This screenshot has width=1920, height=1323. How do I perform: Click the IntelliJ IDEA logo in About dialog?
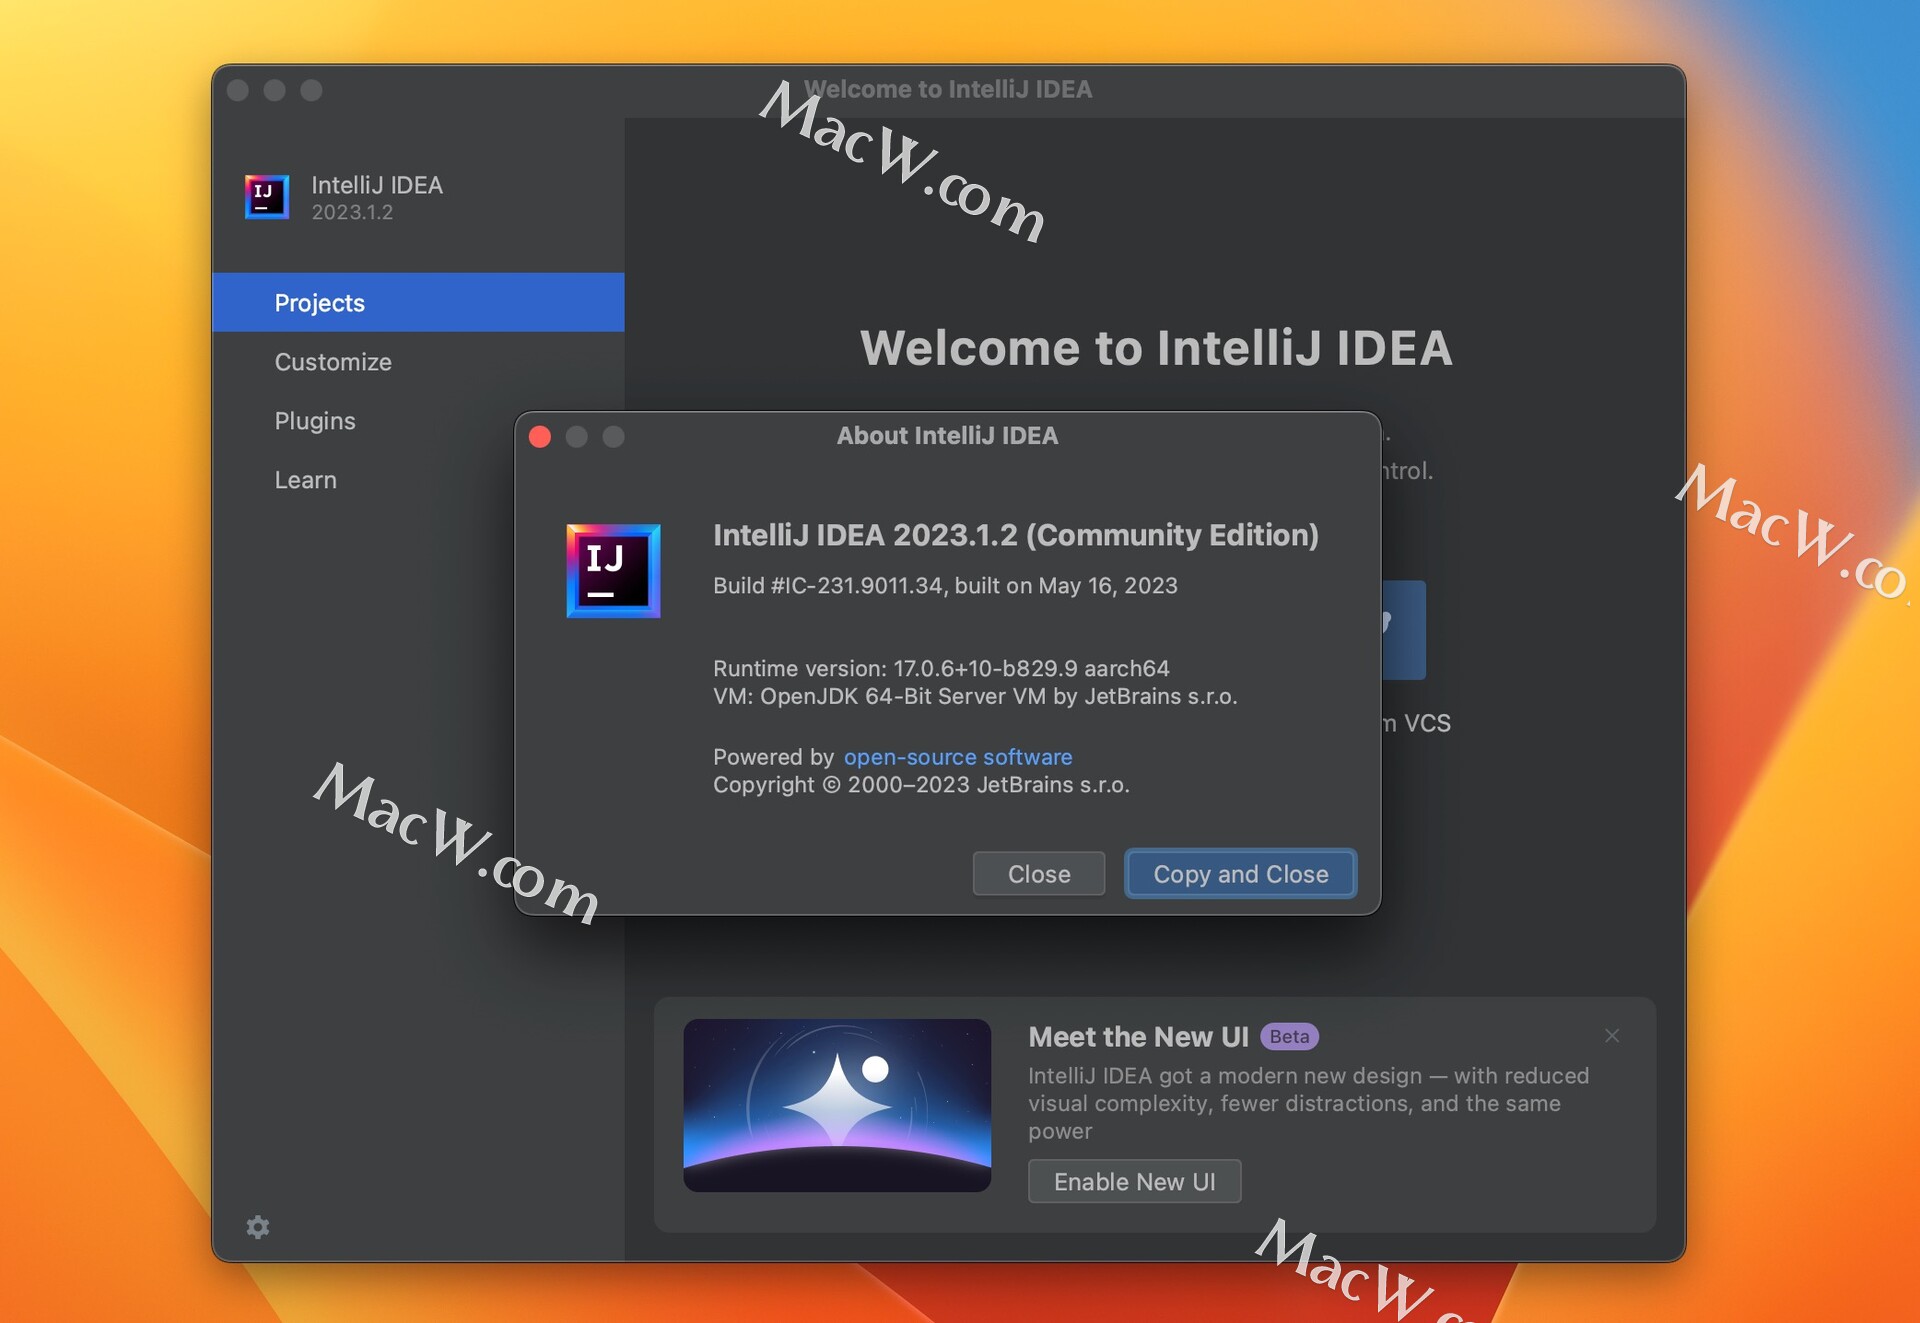click(x=613, y=571)
